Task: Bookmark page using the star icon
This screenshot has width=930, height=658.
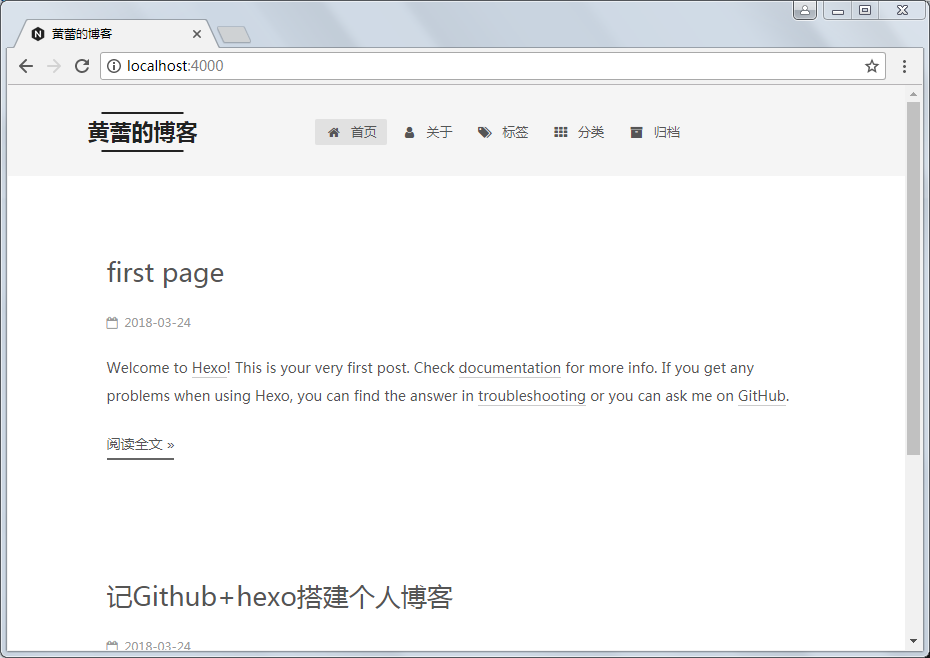Action: [871, 66]
